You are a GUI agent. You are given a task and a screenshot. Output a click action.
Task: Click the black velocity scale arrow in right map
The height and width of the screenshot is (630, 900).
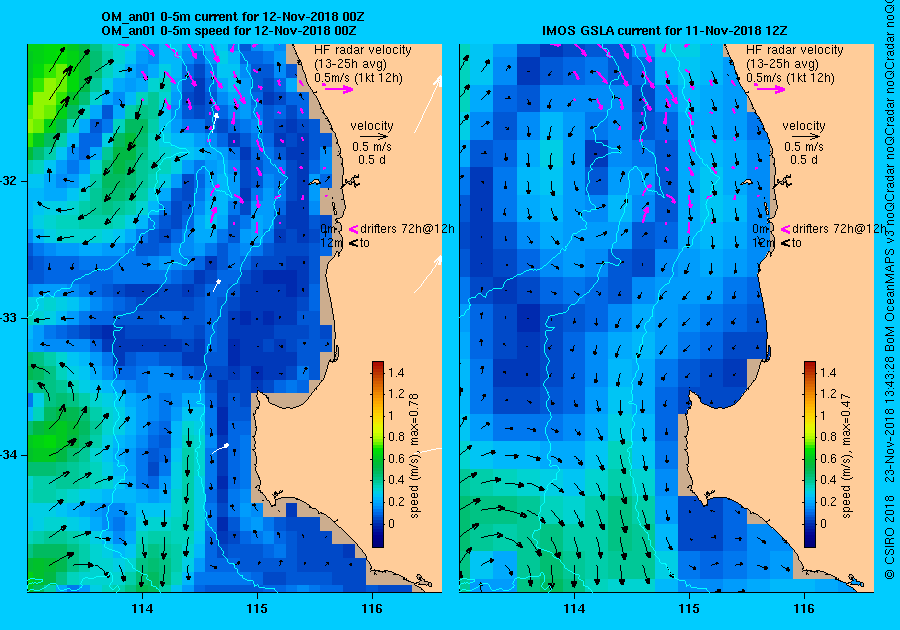[x=805, y=137]
